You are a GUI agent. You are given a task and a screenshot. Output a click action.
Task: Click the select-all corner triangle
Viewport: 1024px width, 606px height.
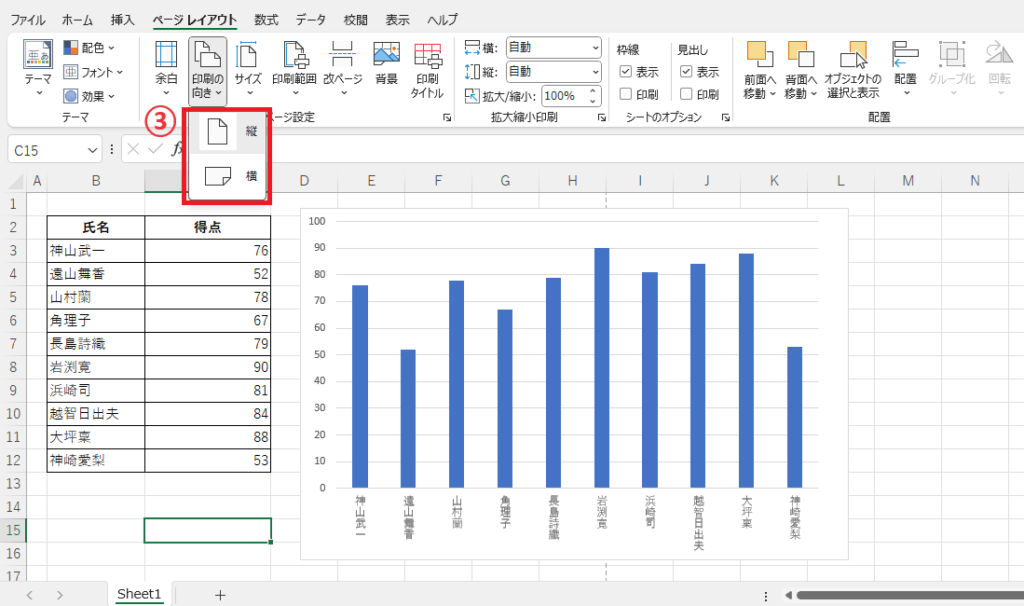(16, 181)
